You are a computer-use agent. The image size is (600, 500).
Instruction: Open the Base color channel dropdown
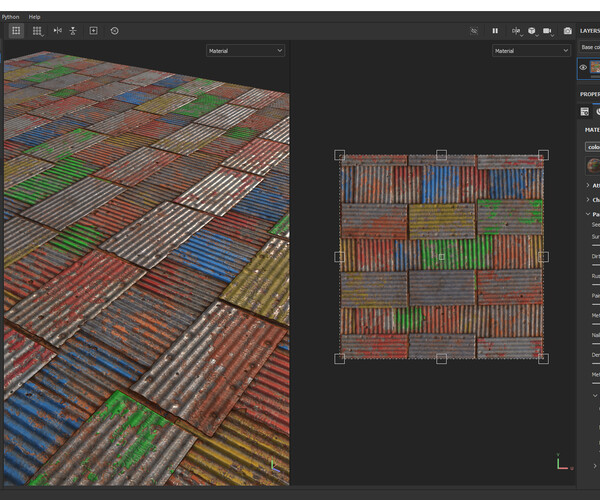click(x=590, y=47)
